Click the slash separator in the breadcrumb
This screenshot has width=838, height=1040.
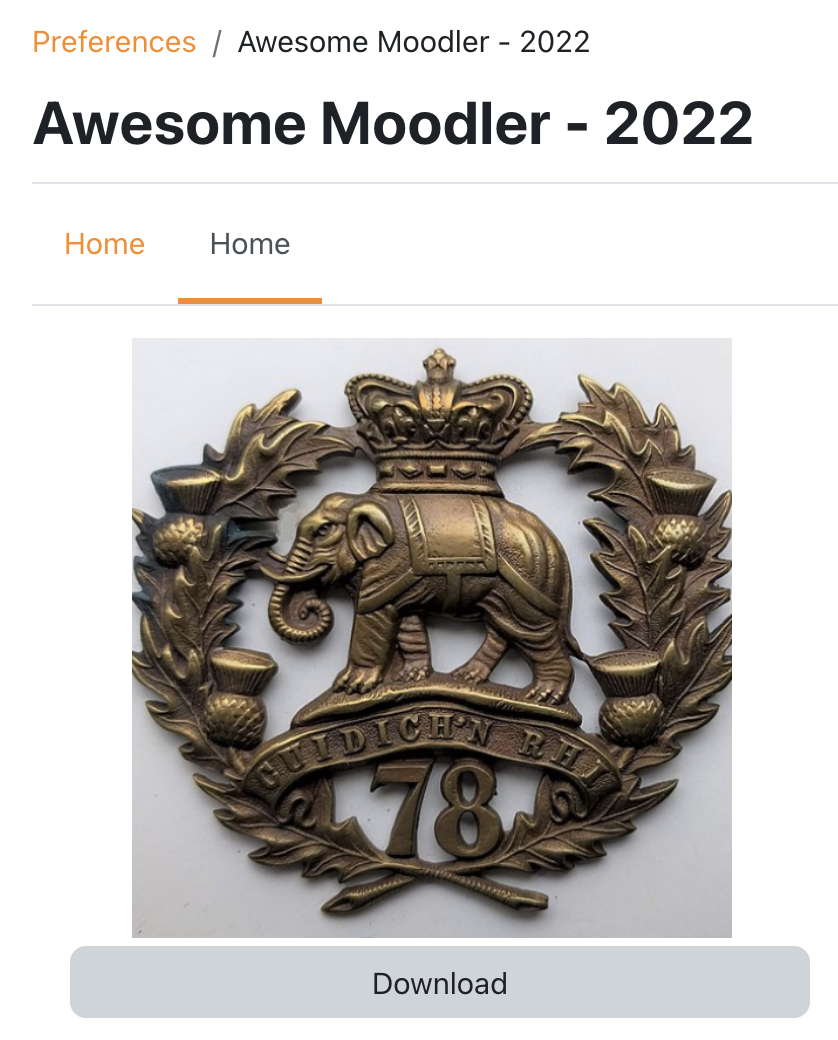tap(216, 42)
